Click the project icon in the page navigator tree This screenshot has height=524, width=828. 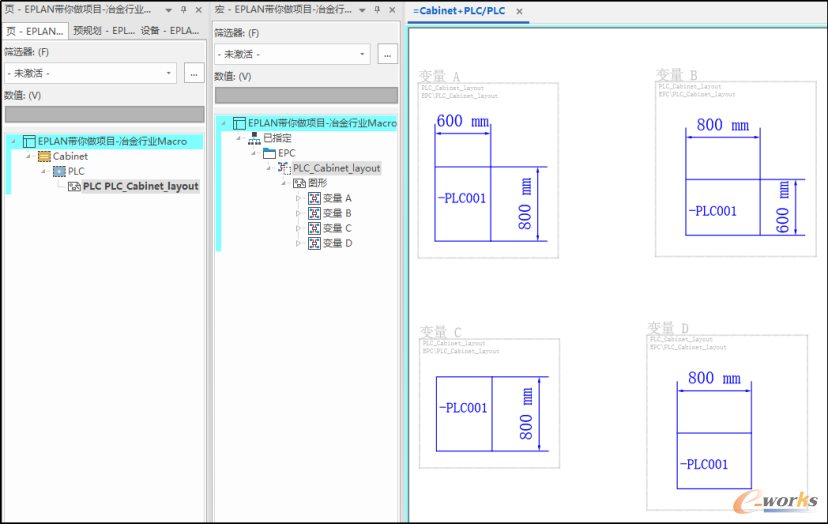point(29,142)
